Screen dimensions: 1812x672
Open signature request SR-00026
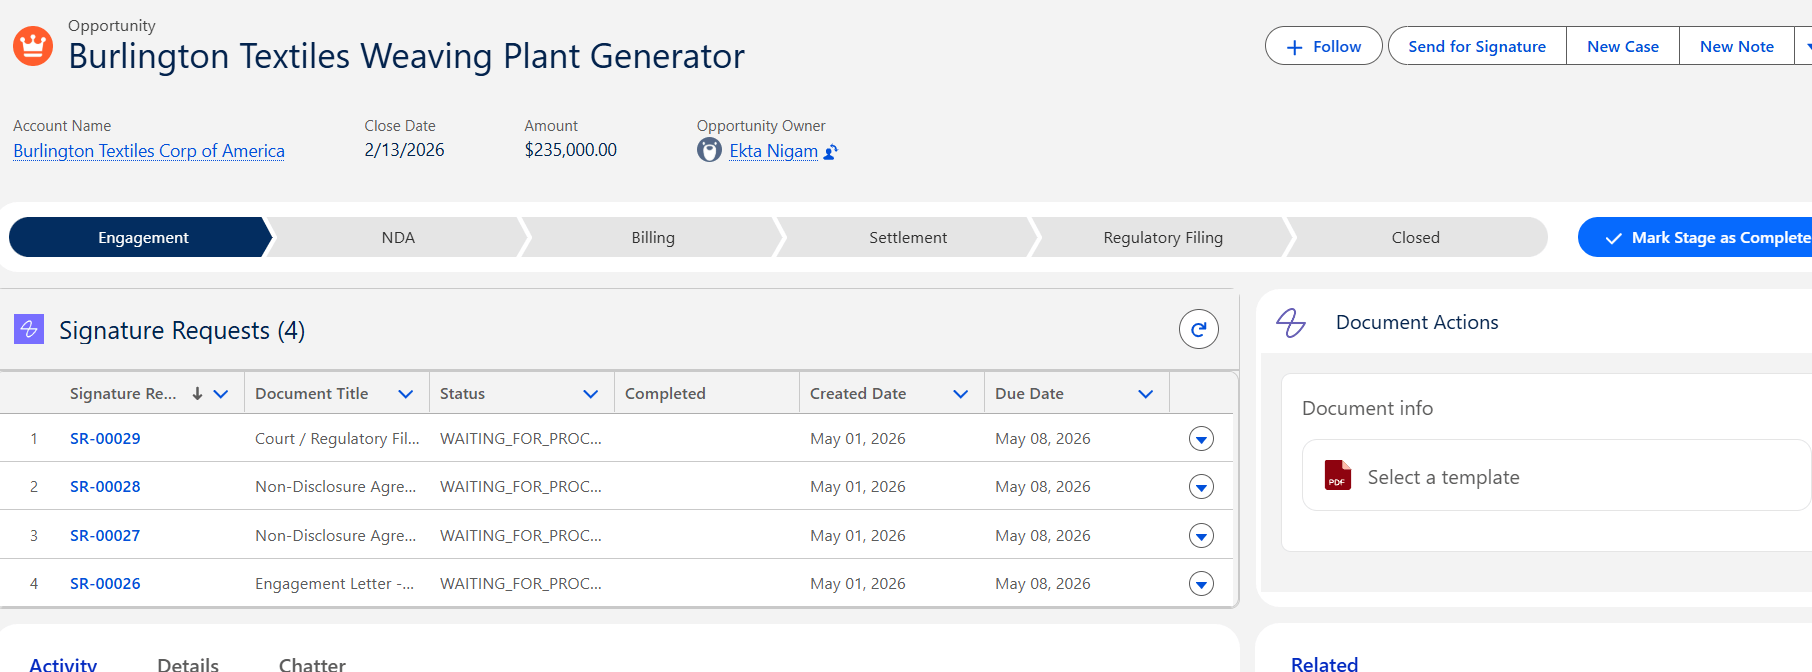(x=105, y=584)
